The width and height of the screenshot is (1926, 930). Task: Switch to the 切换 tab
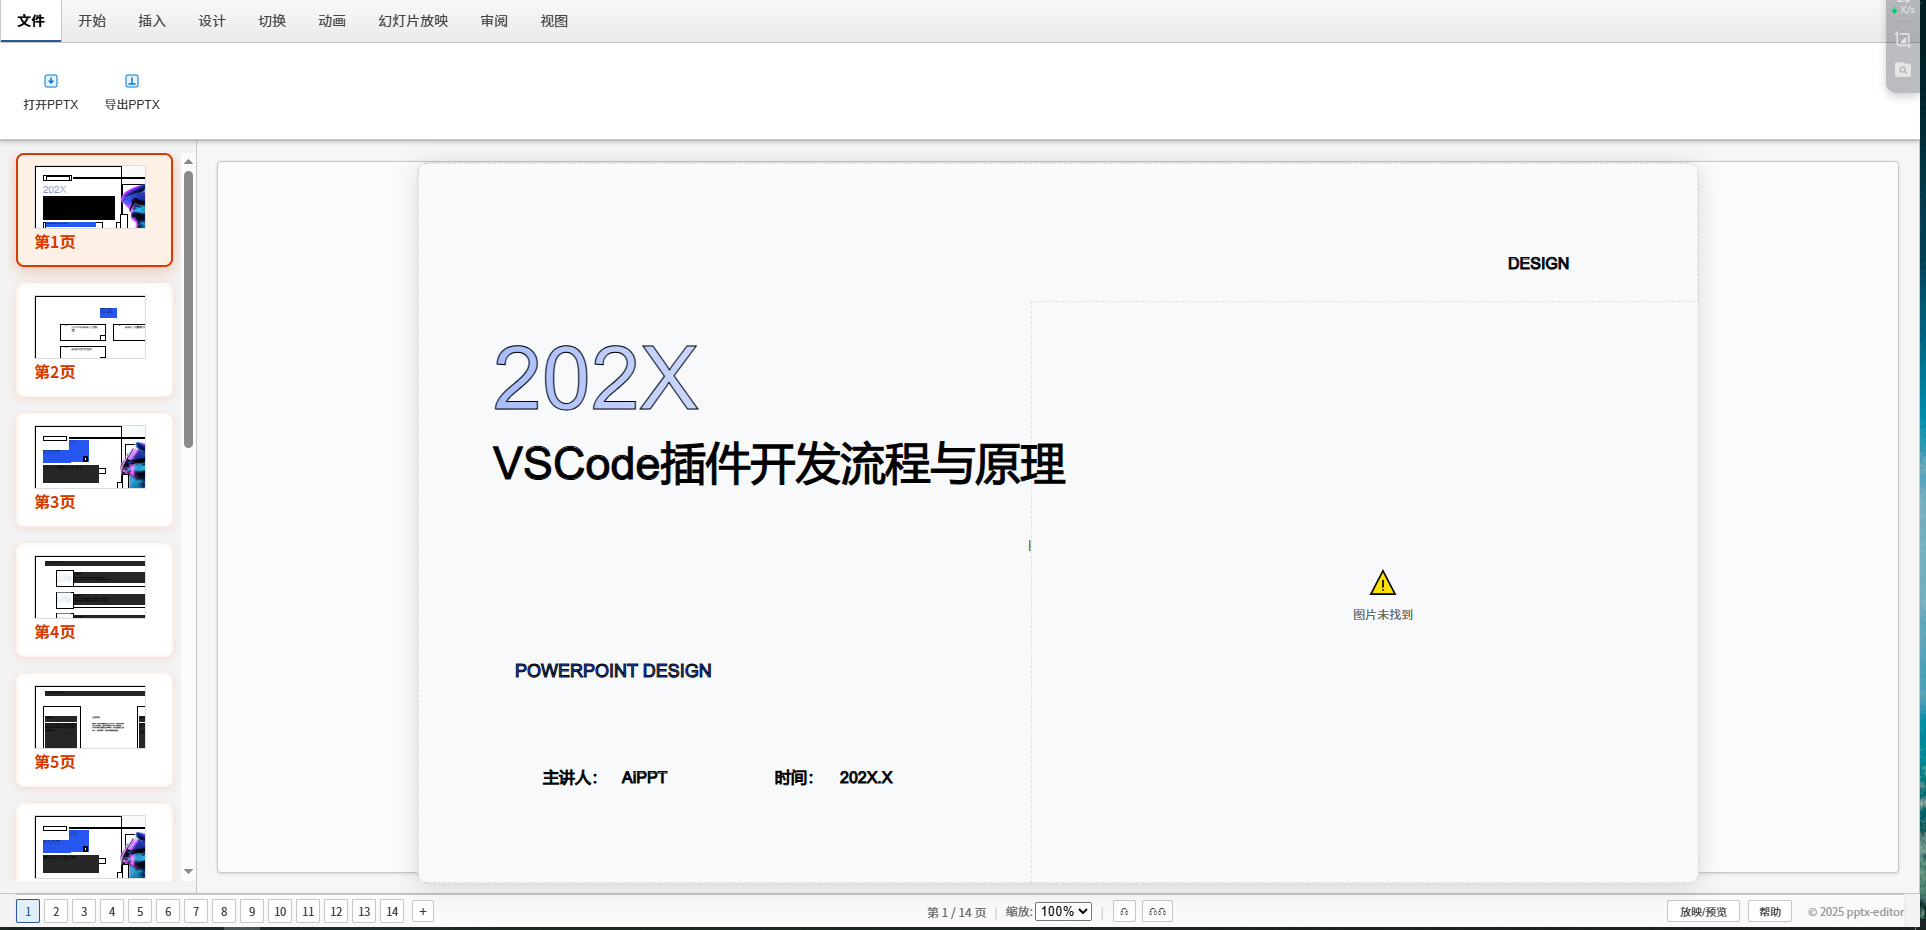click(x=272, y=21)
